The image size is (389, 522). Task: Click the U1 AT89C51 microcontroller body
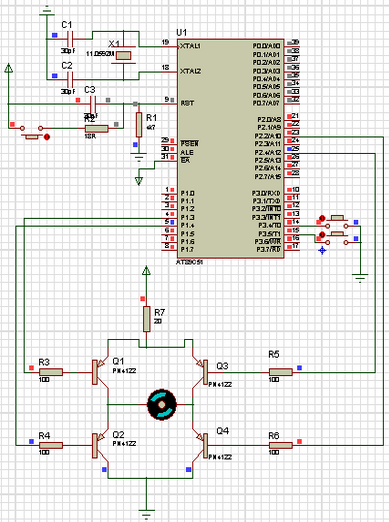(x=231, y=149)
